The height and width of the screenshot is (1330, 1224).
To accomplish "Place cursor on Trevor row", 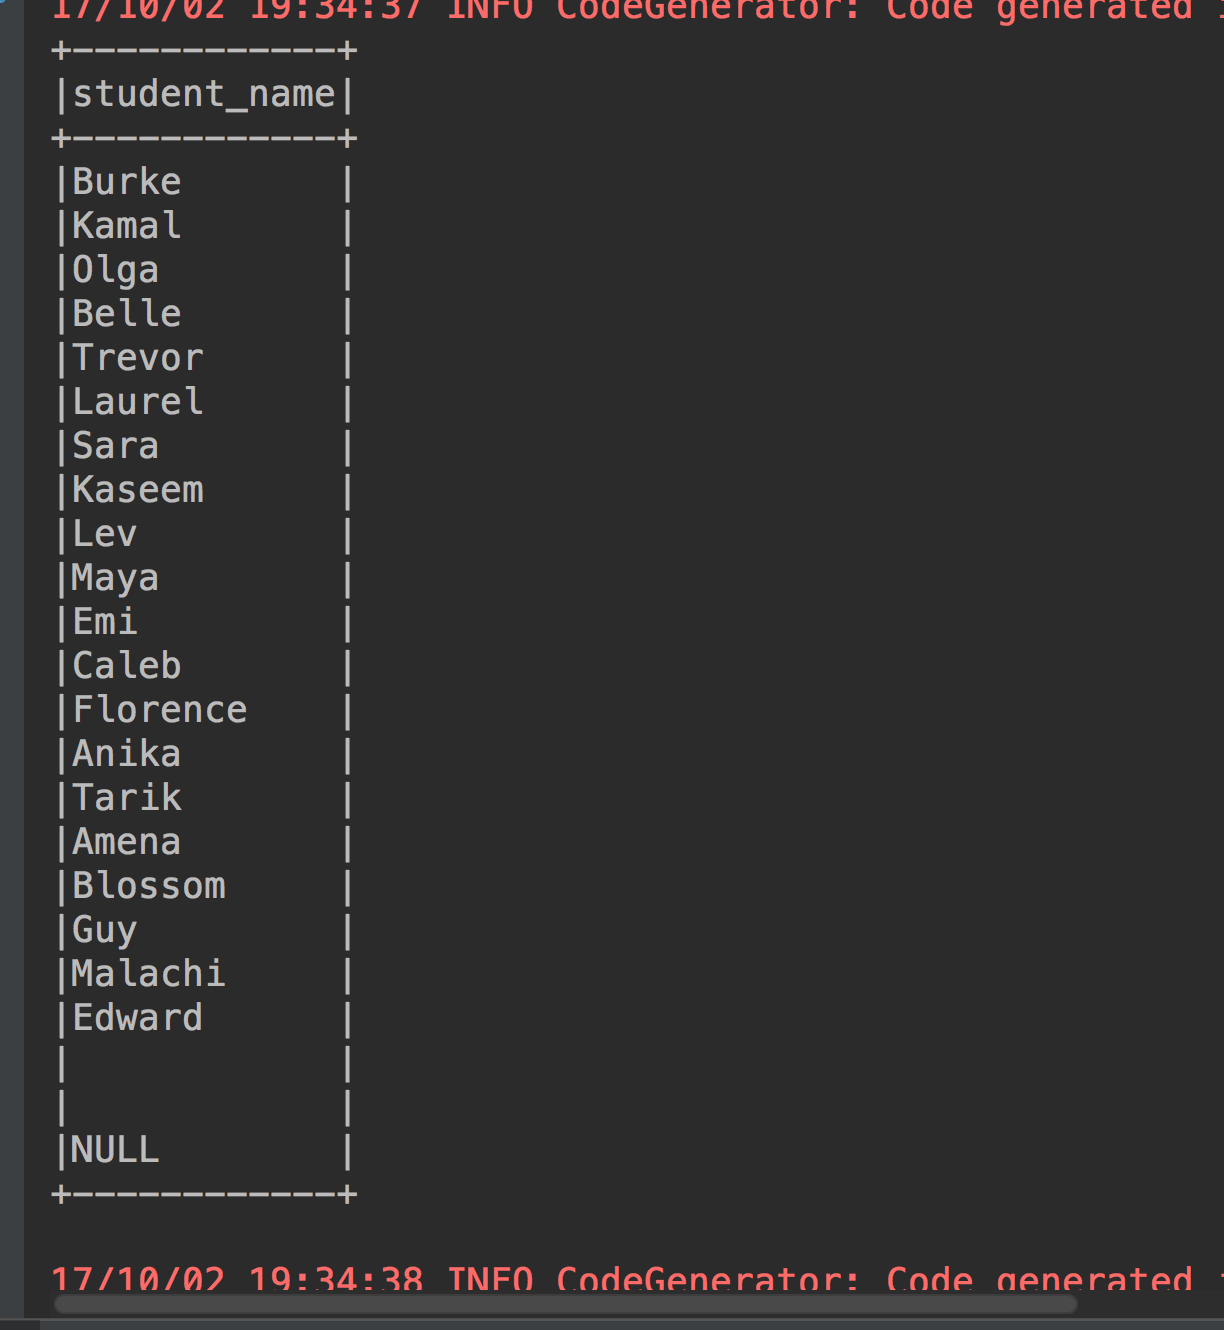I will pyautogui.click(x=138, y=358).
